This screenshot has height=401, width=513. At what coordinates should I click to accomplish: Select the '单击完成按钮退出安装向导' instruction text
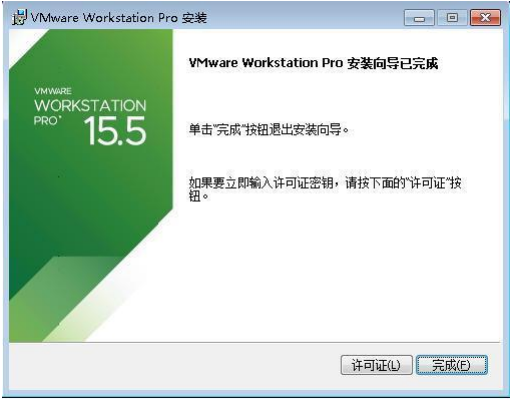pos(269,130)
